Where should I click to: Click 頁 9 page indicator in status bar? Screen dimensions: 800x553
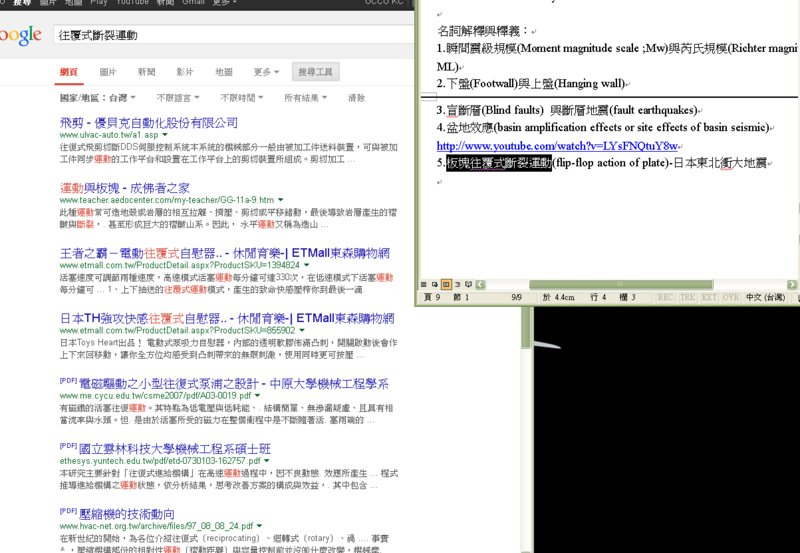click(x=432, y=297)
